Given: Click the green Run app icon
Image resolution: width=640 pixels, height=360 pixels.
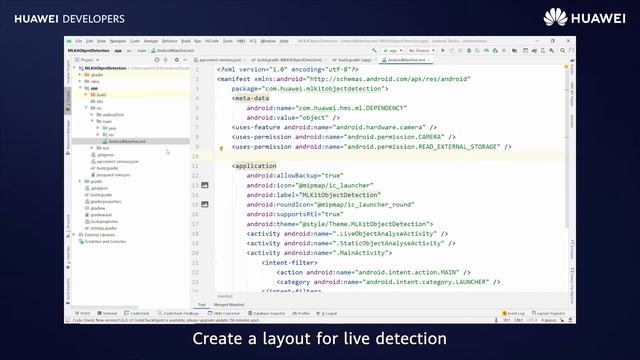Looking at the screenshot, I should tap(443, 51).
